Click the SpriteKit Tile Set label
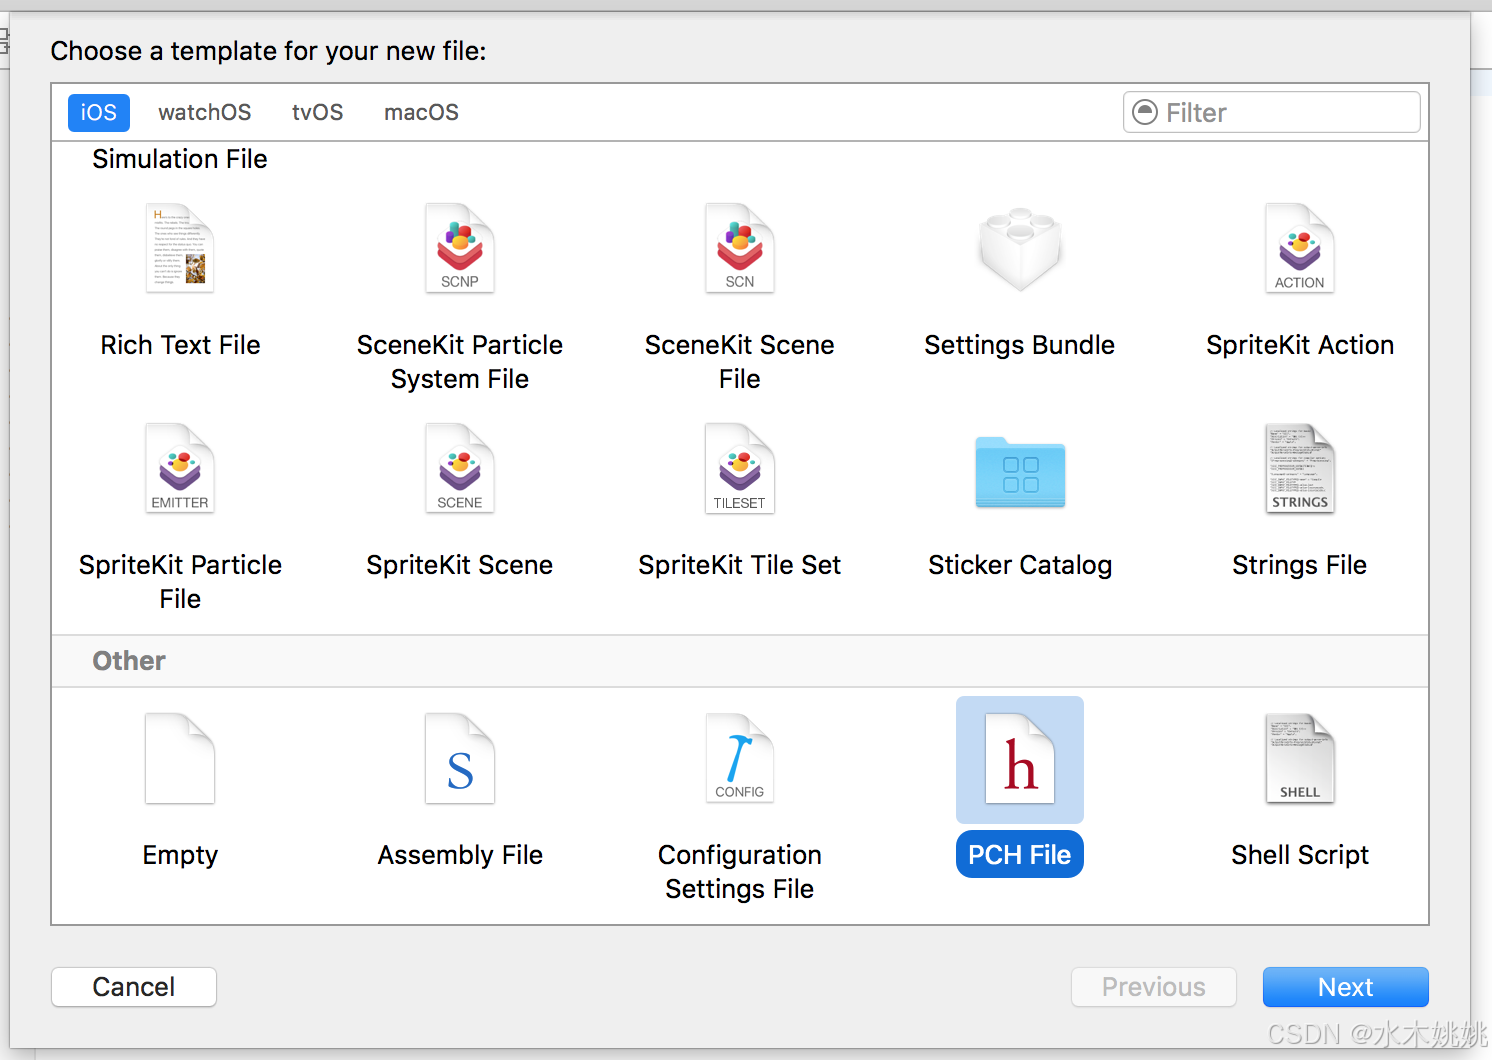 (x=740, y=565)
